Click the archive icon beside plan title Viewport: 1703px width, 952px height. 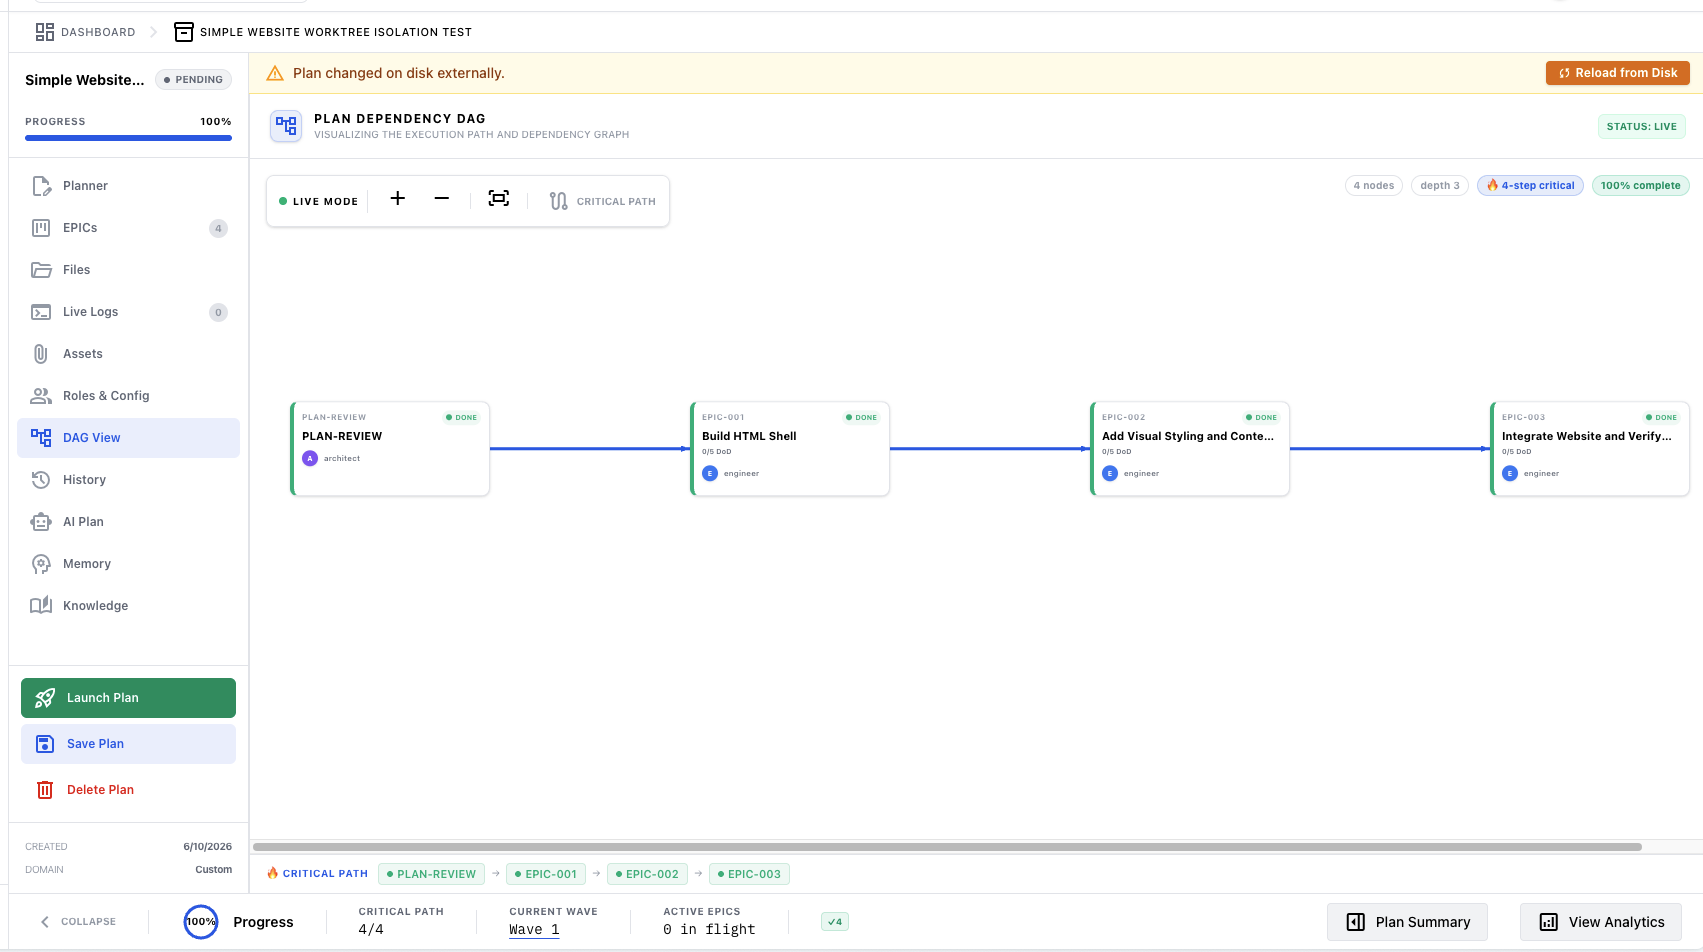[x=184, y=32]
